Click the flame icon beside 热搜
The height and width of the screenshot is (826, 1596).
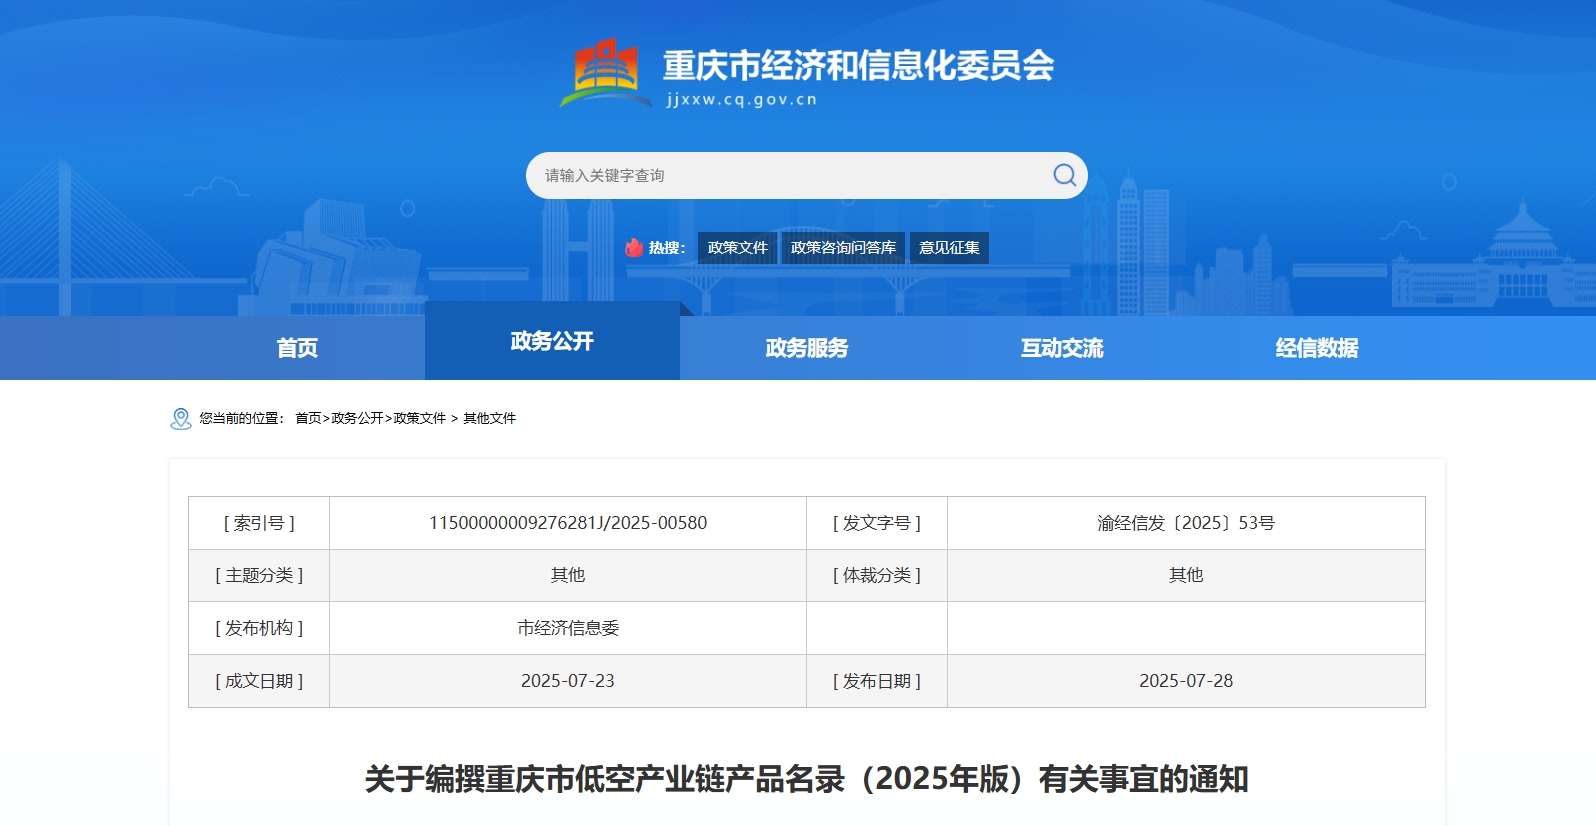pyautogui.click(x=634, y=248)
